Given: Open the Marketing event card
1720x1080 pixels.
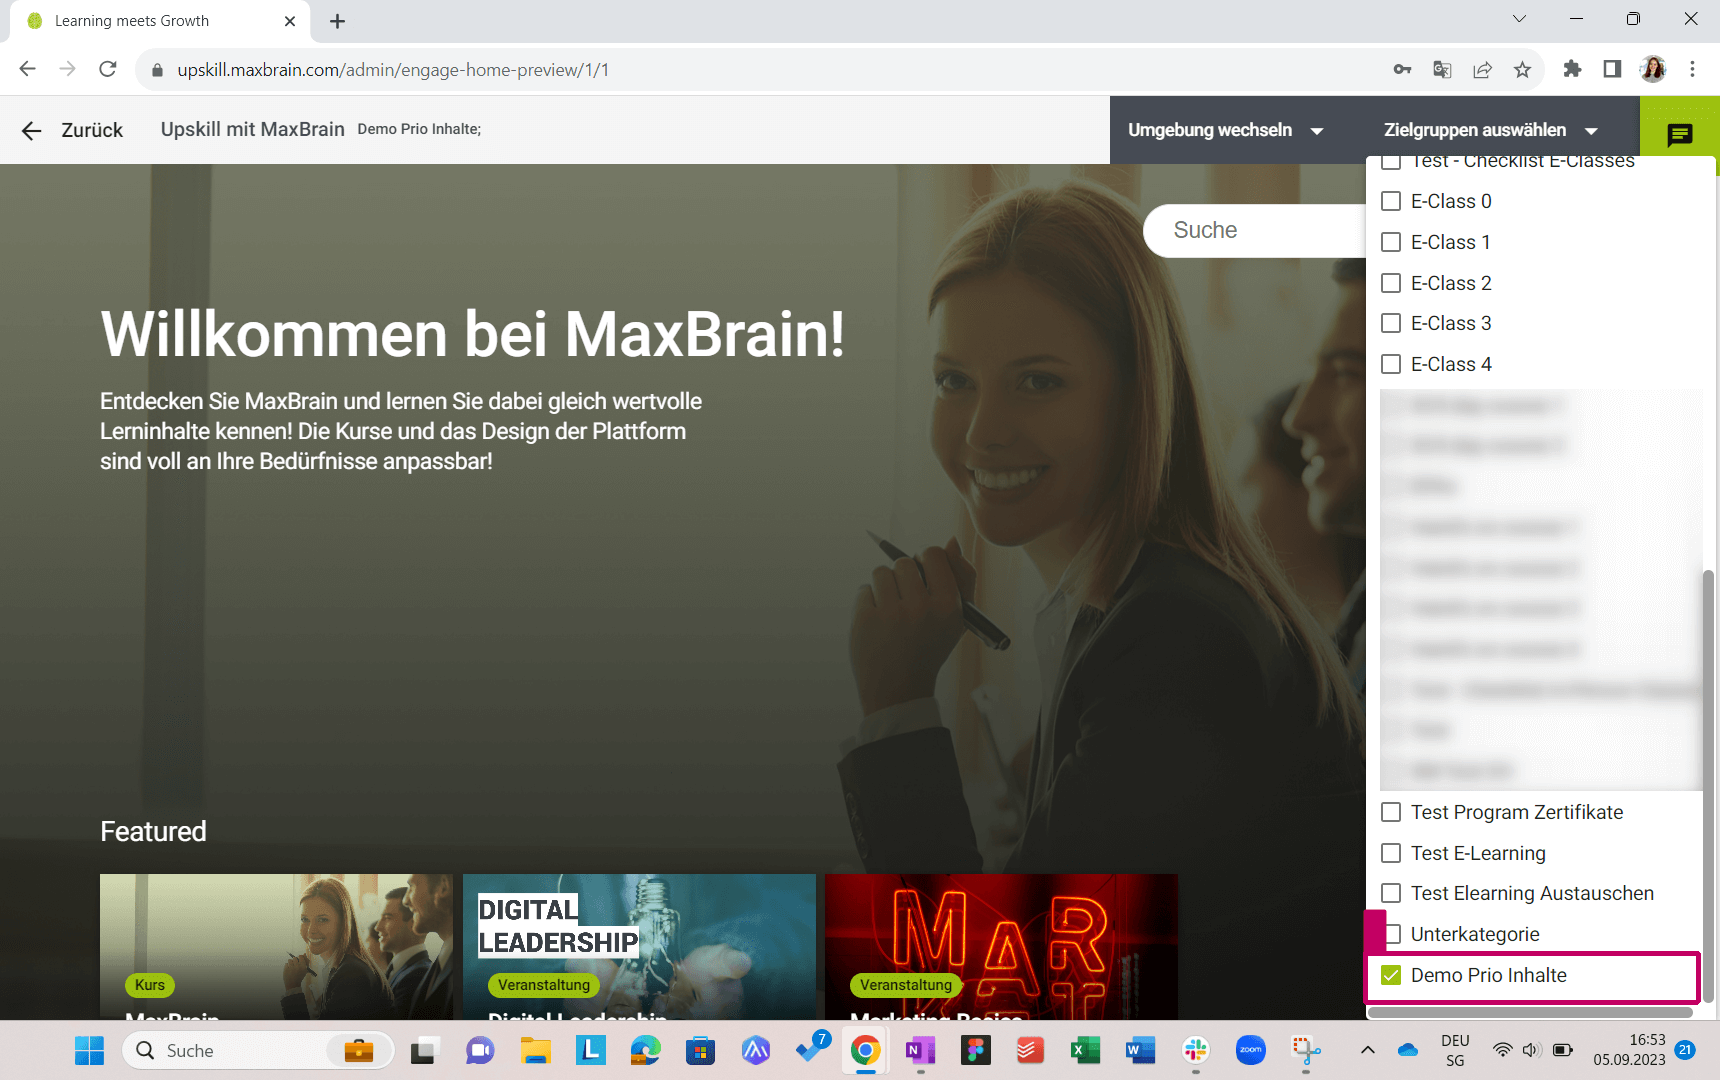Looking at the screenshot, I should coord(1002,947).
